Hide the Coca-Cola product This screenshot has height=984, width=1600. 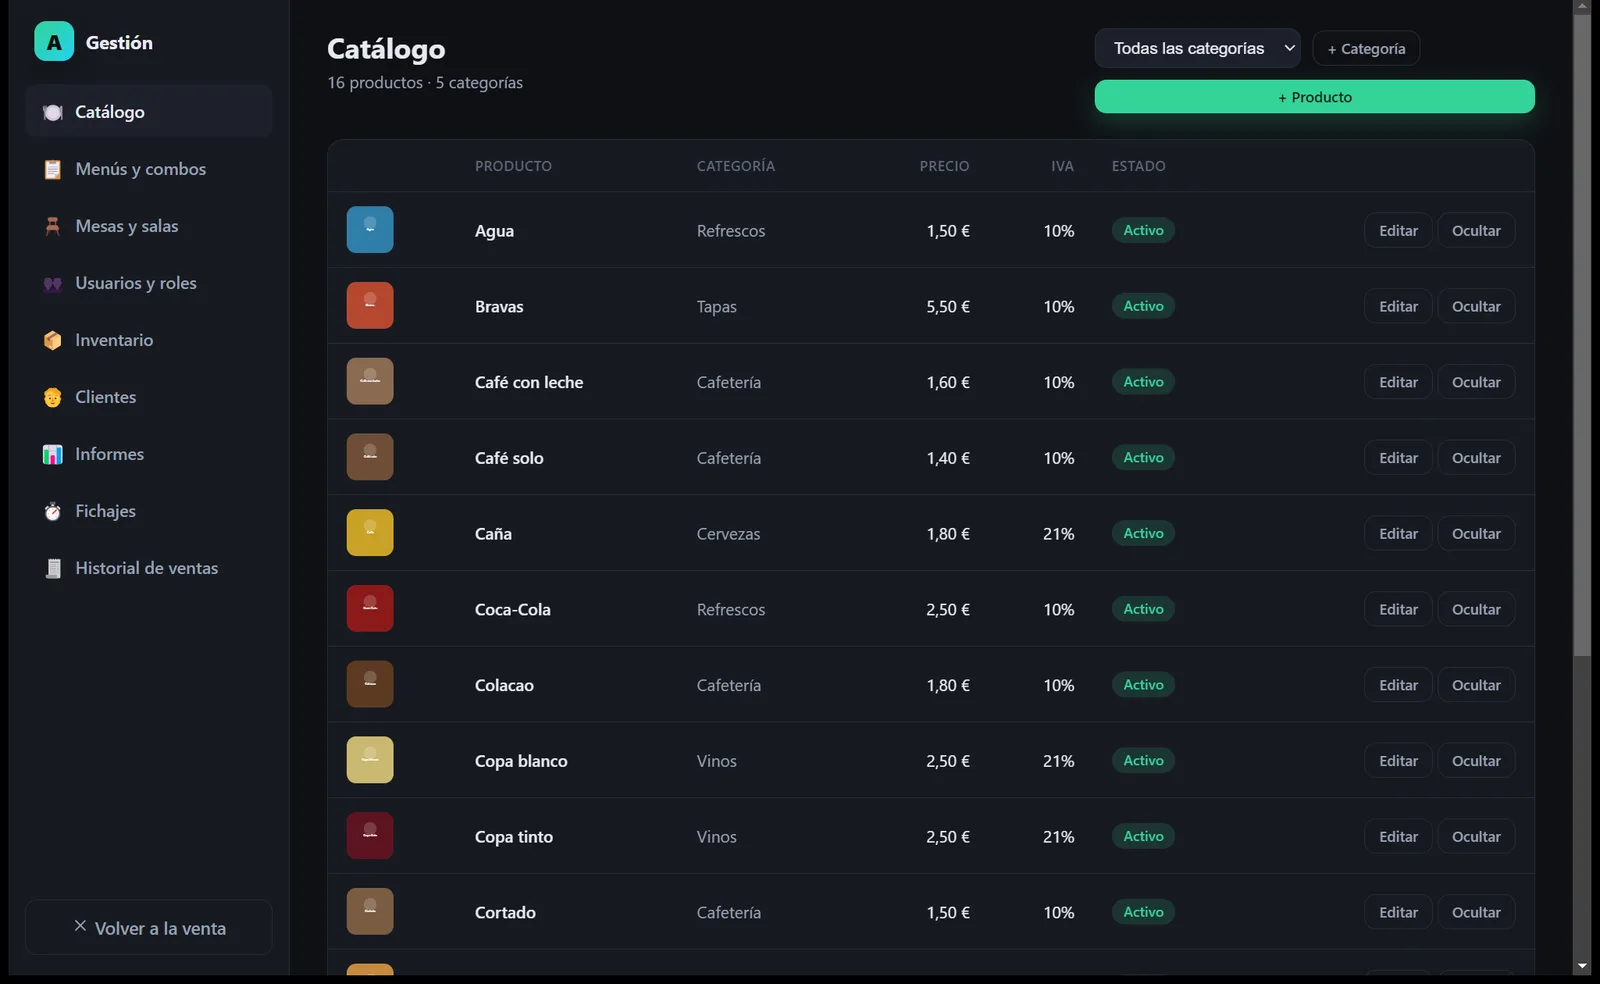coord(1476,609)
